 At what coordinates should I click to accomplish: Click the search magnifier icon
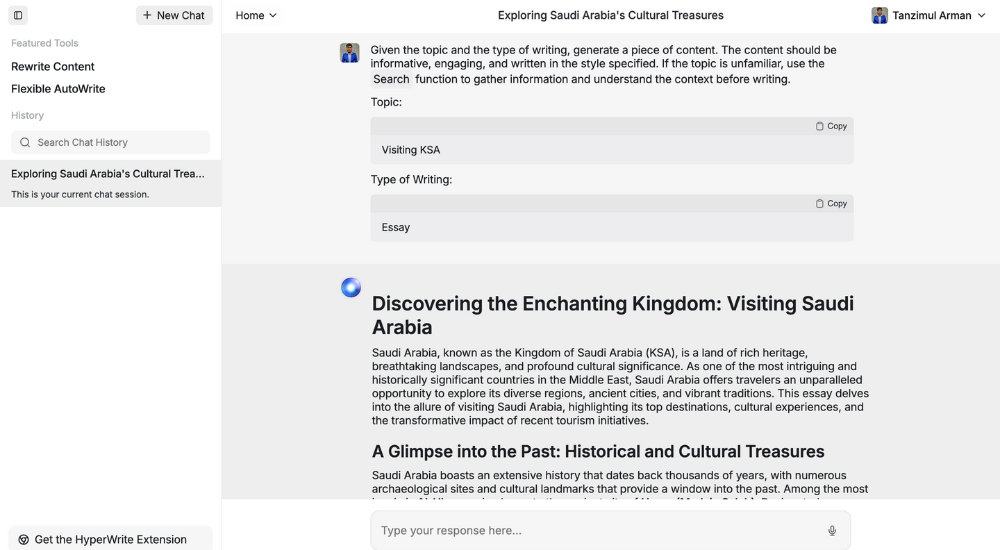25,142
